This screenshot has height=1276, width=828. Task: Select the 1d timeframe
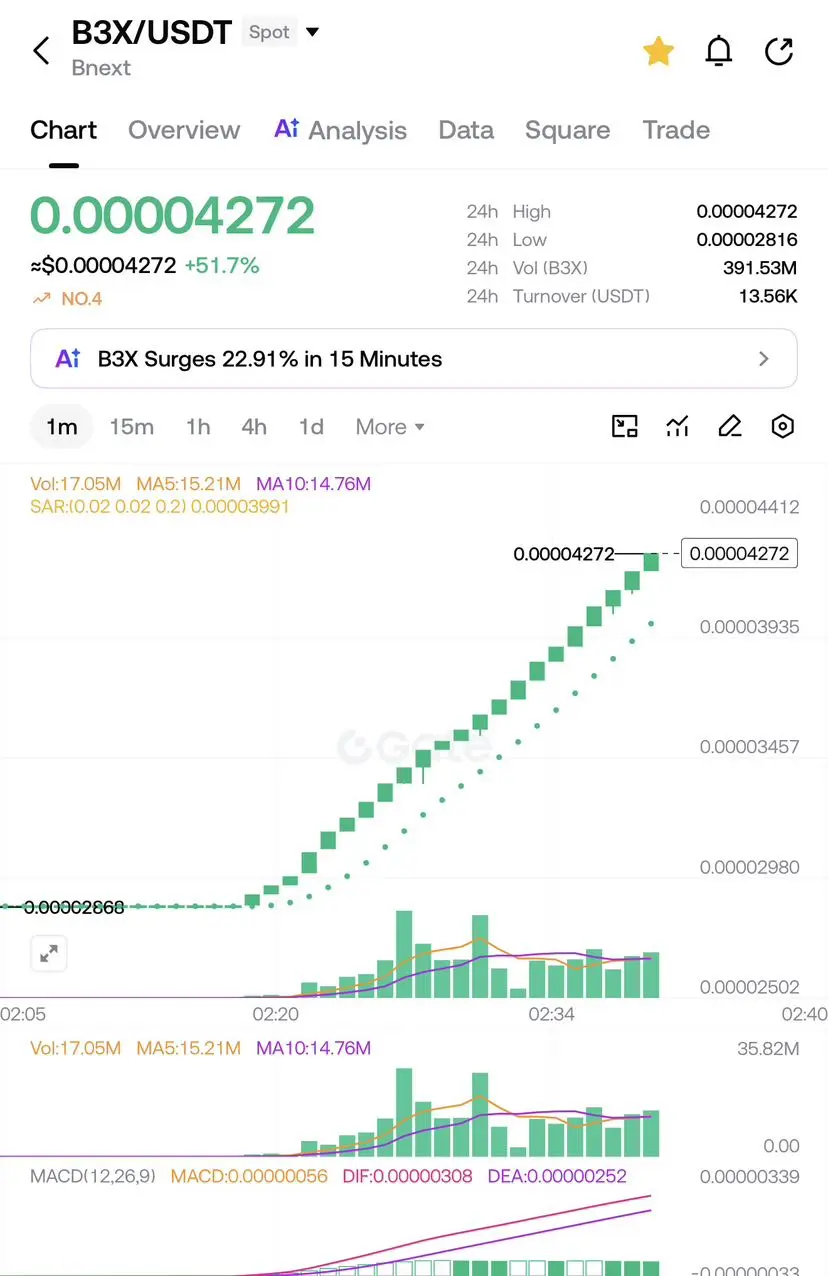pyautogui.click(x=311, y=427)
